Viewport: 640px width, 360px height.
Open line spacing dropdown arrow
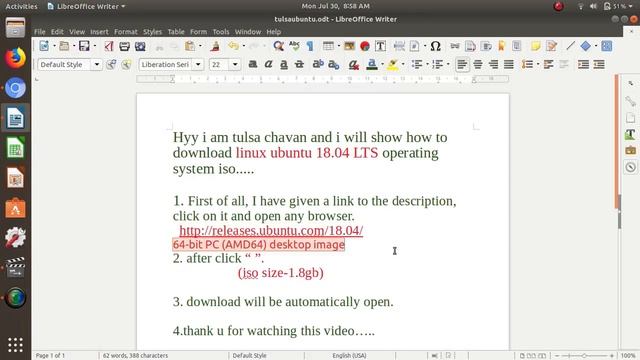click(x=538, y=64)
